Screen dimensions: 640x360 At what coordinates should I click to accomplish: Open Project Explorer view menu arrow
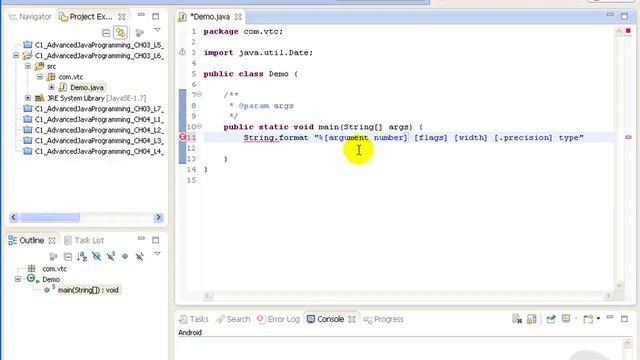157,30
